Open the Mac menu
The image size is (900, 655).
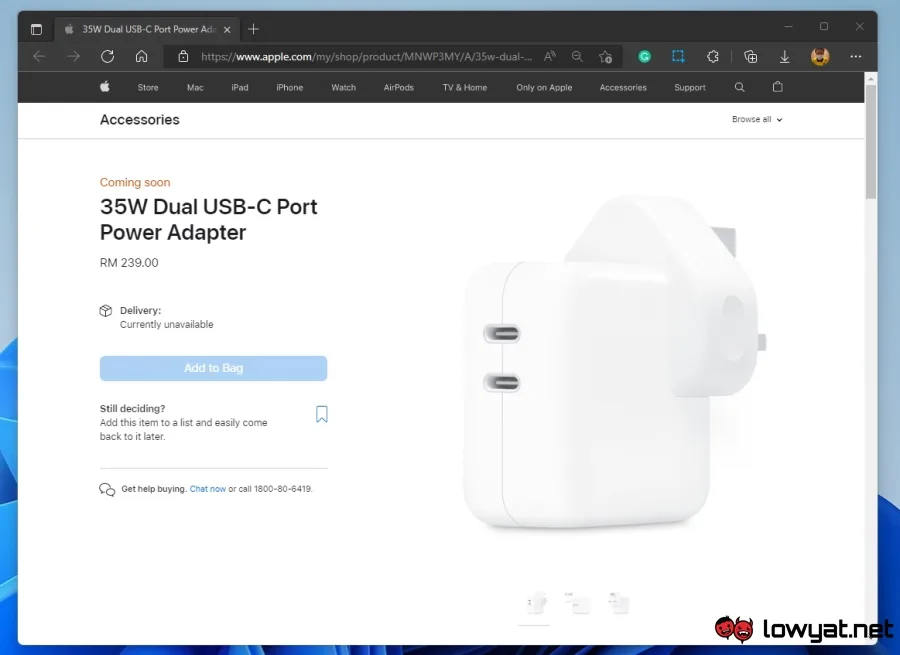[195, 87]
